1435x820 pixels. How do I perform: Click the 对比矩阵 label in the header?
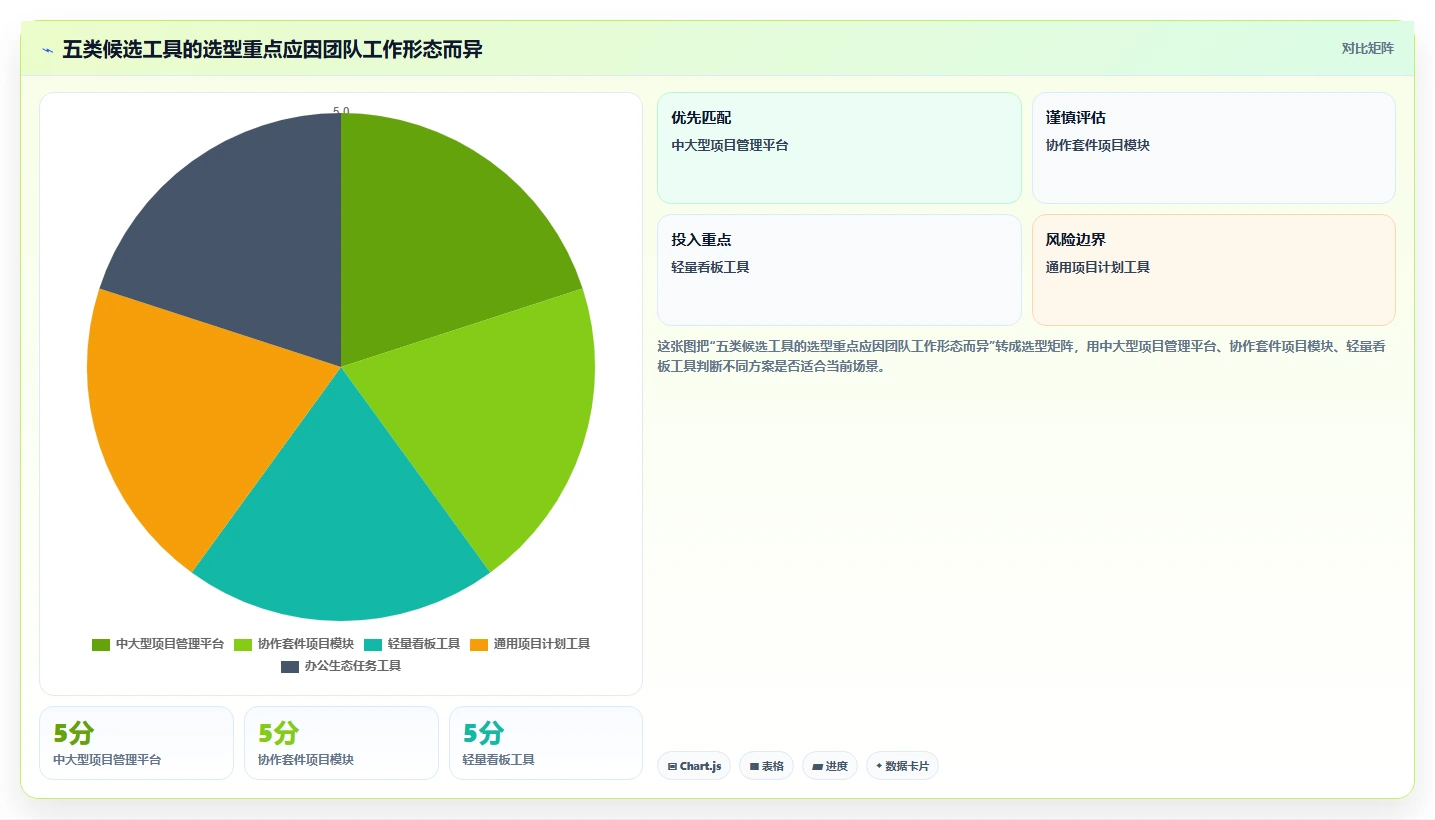point(1367,48)
